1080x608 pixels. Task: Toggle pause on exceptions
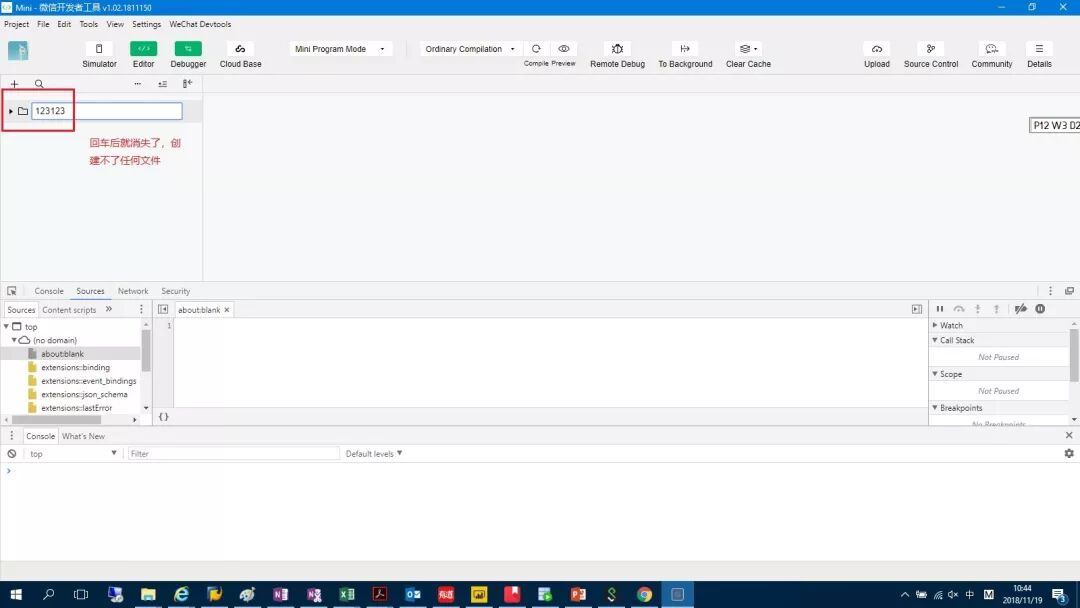(1040, 309)
